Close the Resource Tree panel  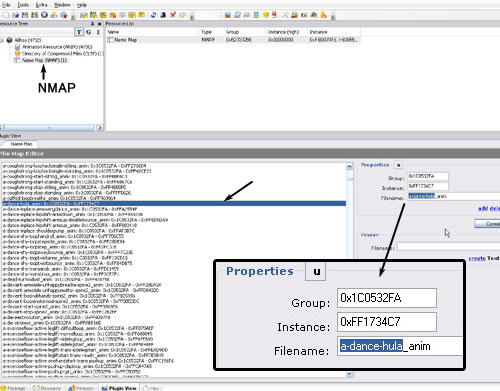[x=99, y=24]
